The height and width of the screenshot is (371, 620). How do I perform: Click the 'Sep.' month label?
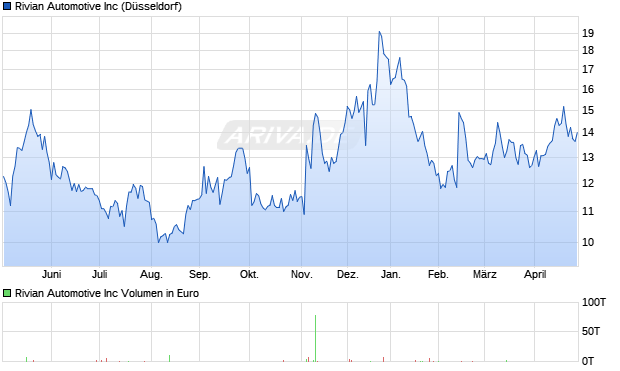[200, 274]
